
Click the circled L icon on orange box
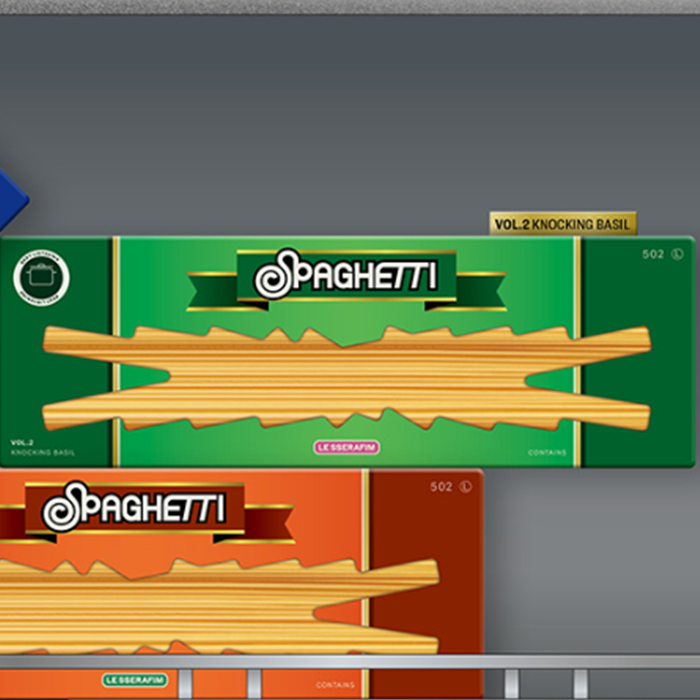click(465, 487)
